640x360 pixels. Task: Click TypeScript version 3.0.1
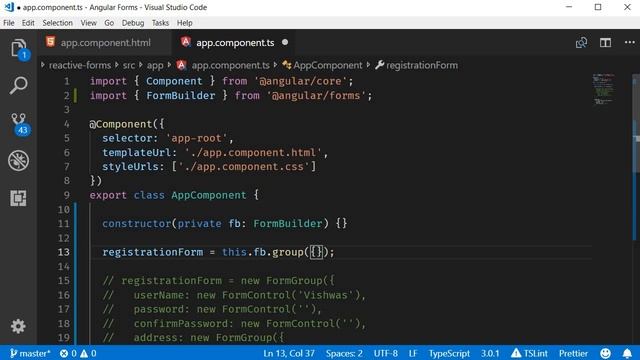pyautogui.click(x=490, y=353)
